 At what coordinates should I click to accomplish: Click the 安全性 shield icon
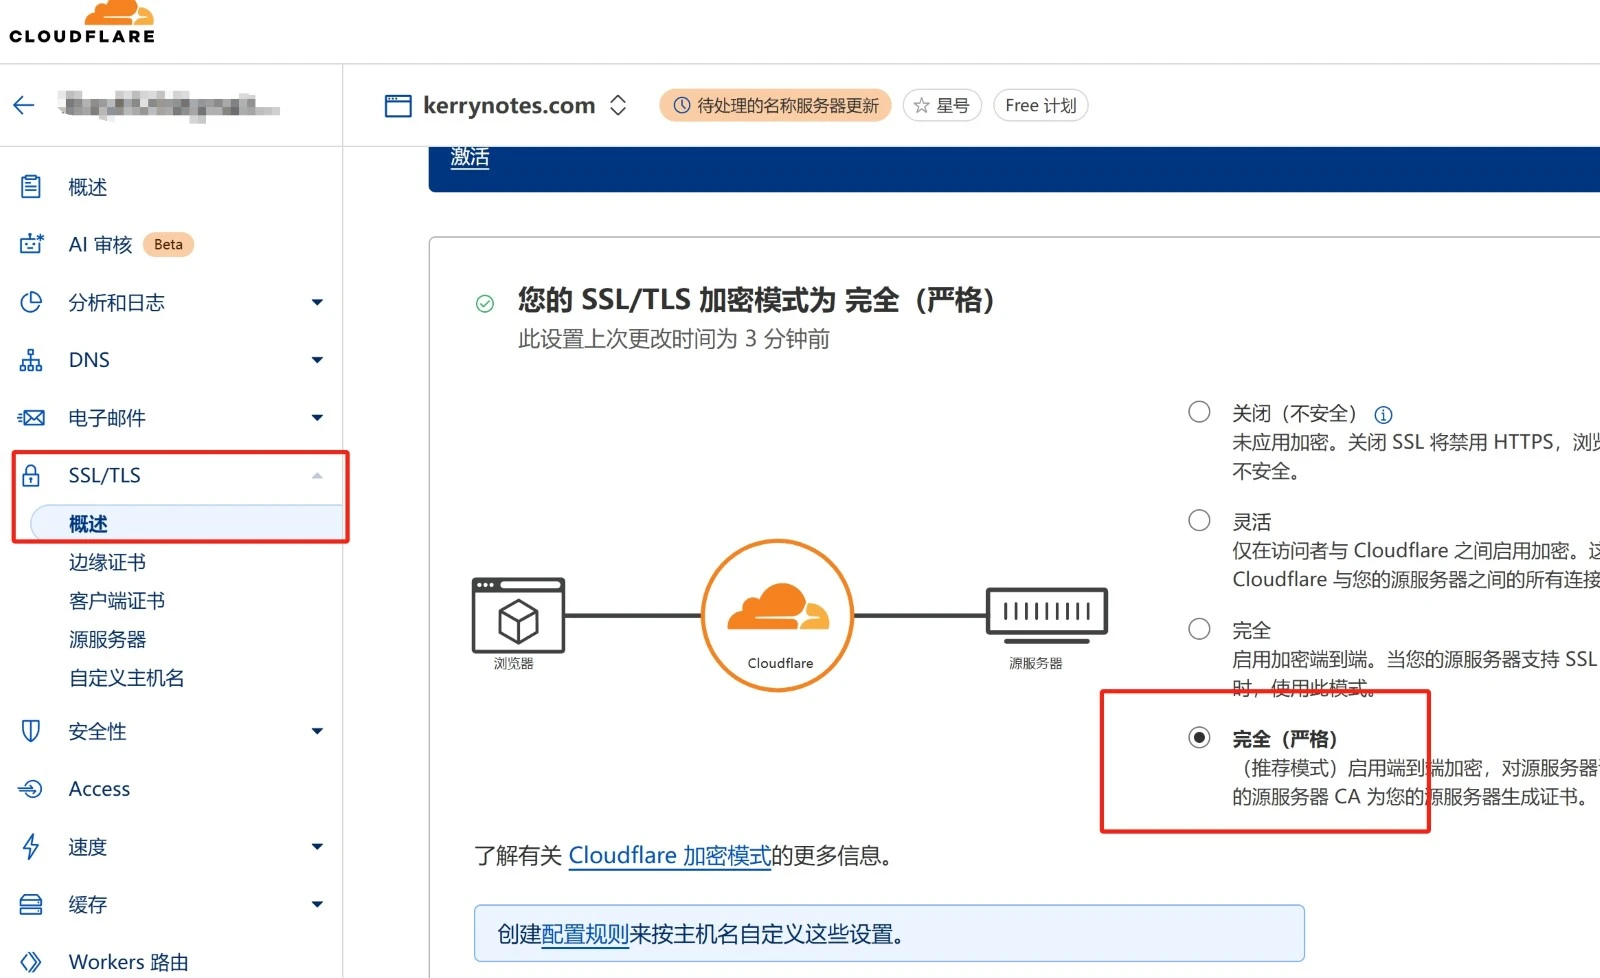tap(31, 731)
